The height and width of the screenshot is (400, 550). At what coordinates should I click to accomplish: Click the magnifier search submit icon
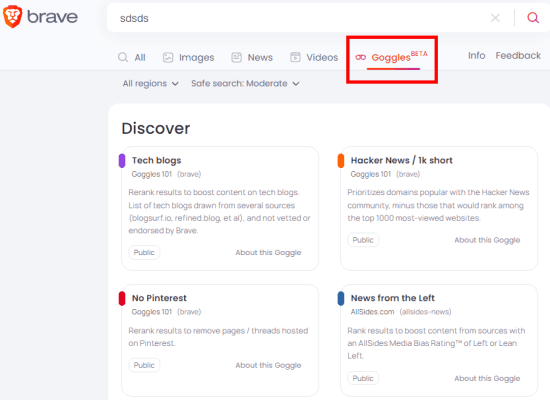coord(533,18)
